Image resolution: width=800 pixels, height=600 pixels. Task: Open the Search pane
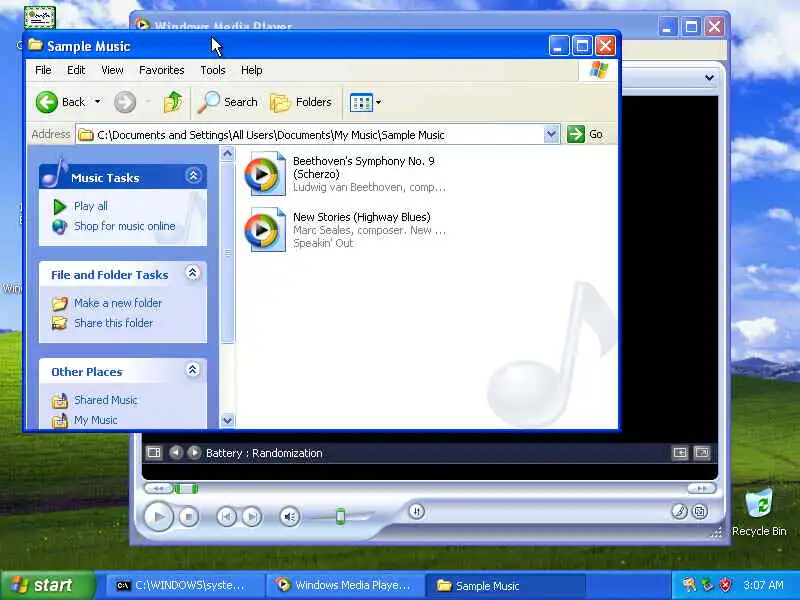click(x=228, y=102)
